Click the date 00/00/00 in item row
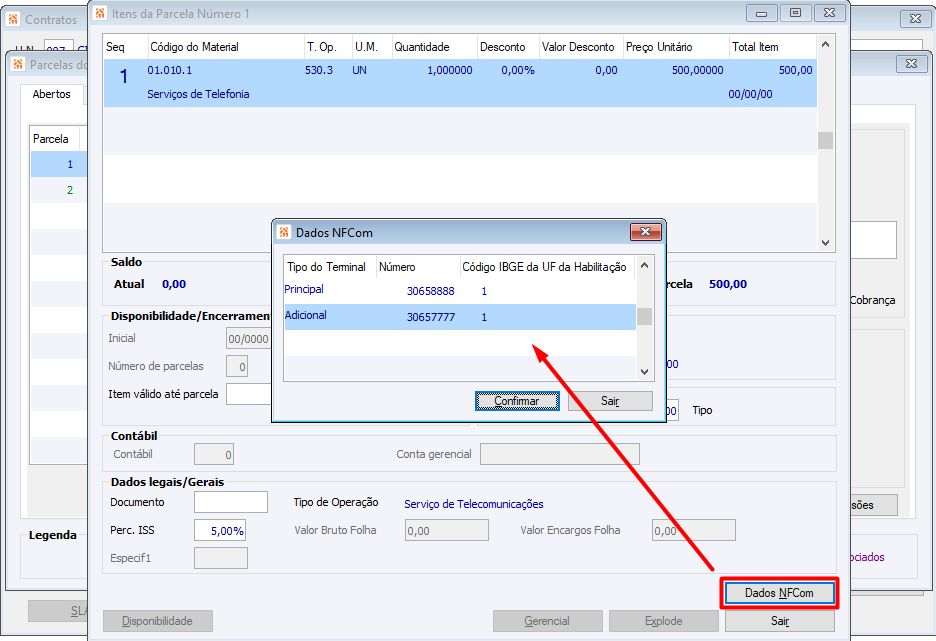Viewport: 936px width, 641px height. coord(750,94)
